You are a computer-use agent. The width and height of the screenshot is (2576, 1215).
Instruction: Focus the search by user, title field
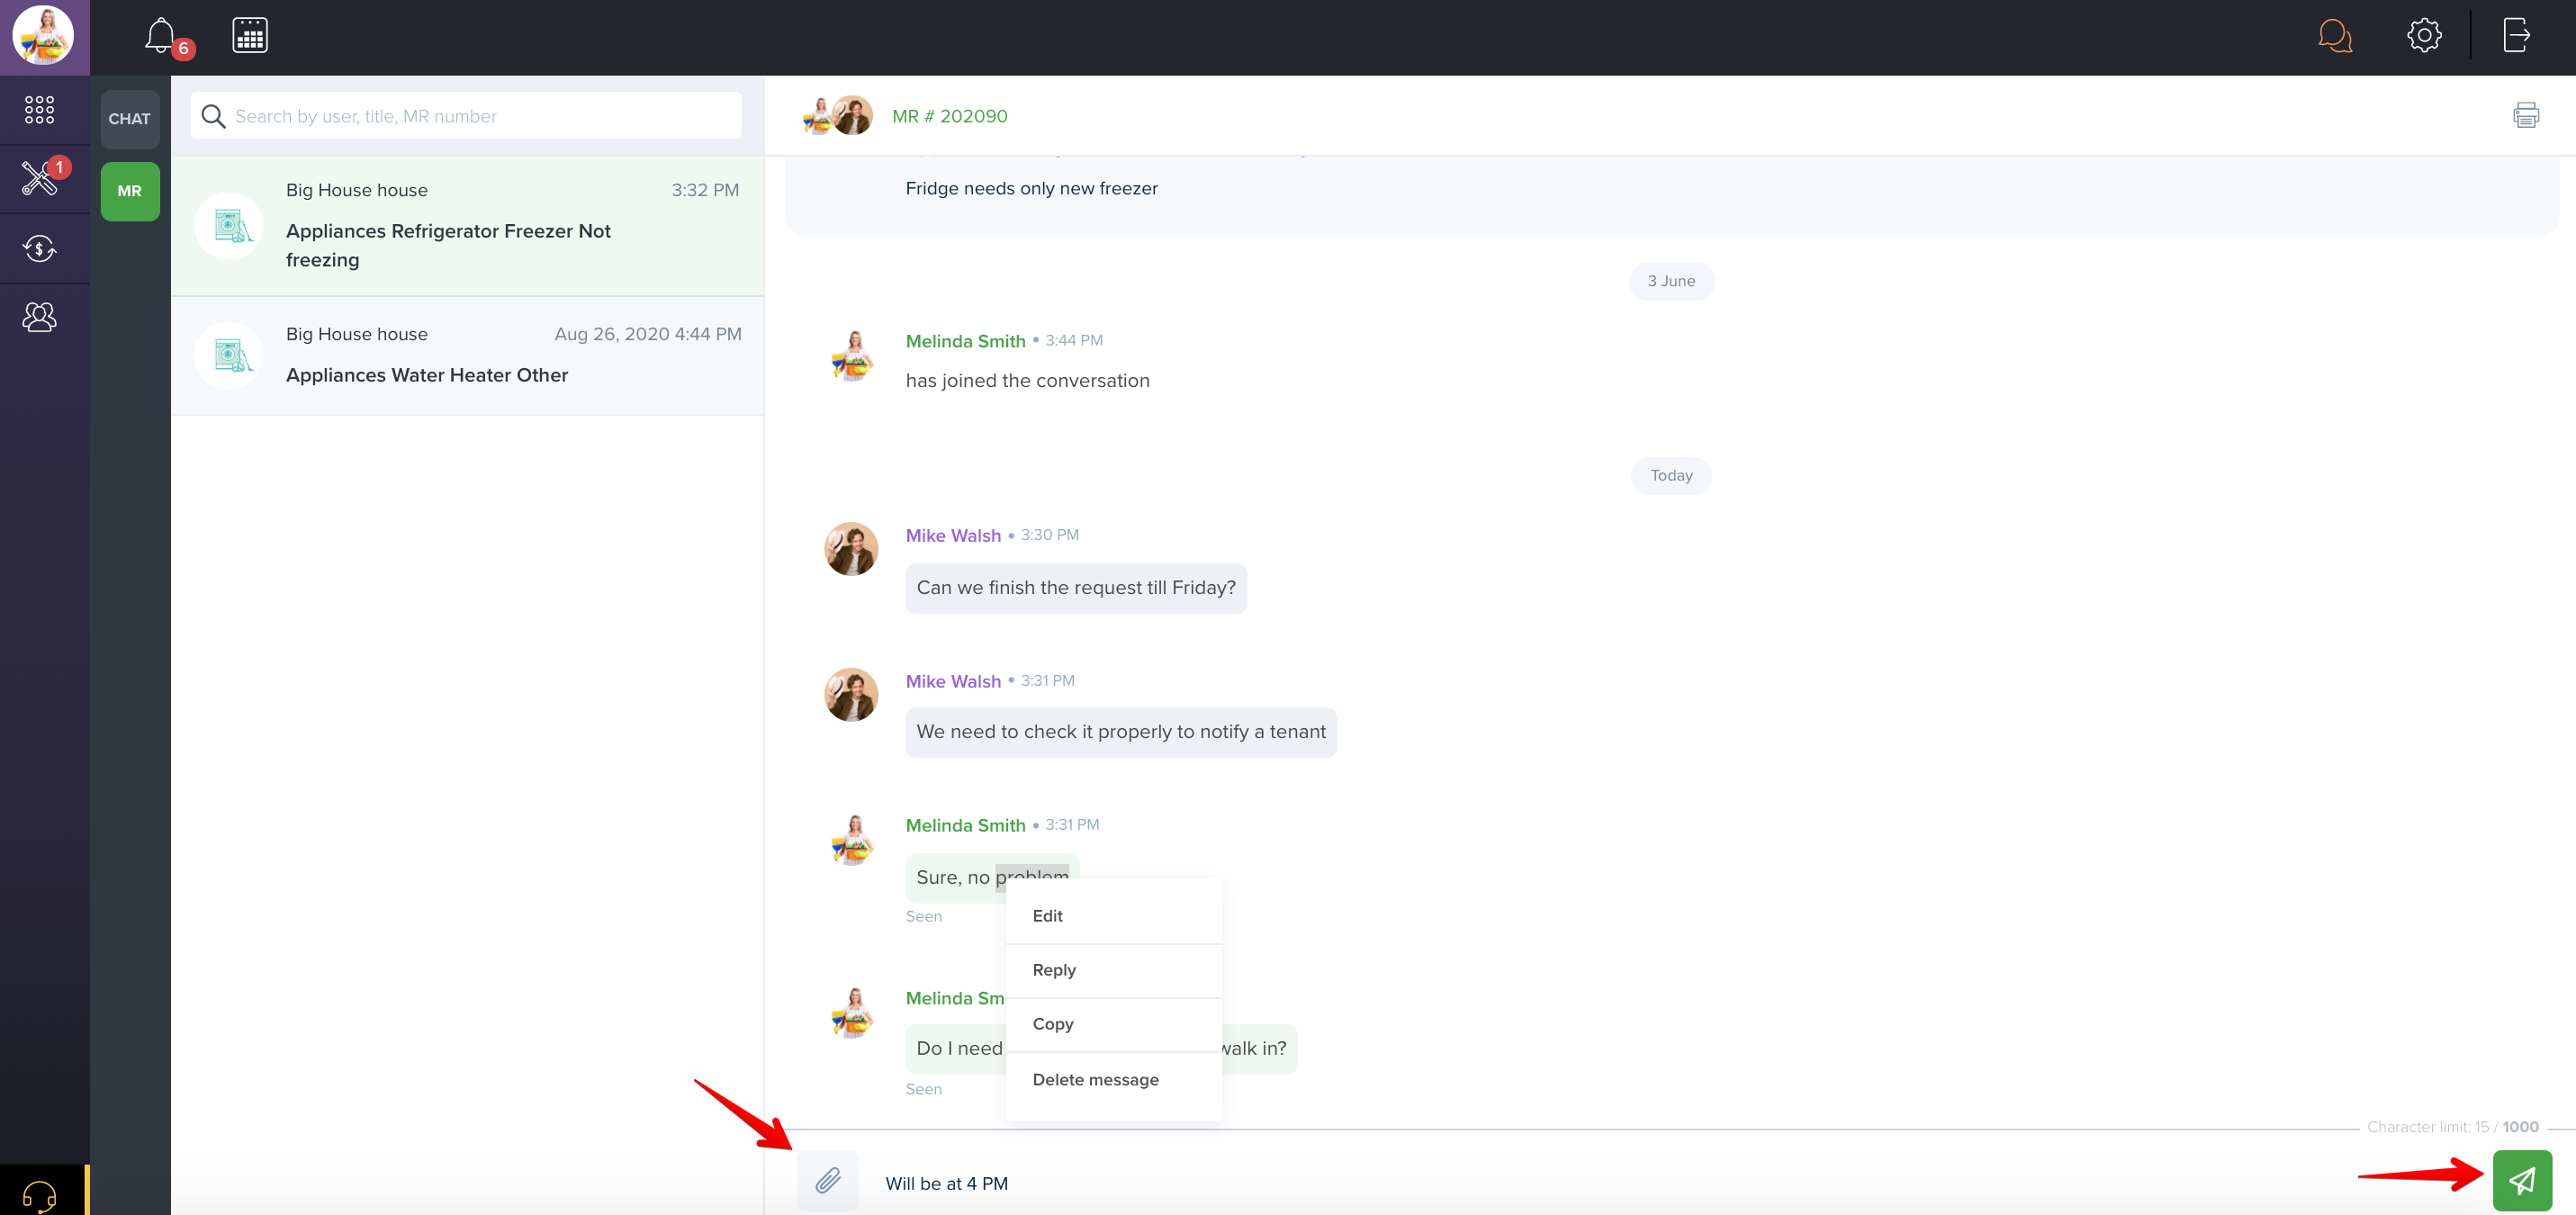[x=466, y=116]
